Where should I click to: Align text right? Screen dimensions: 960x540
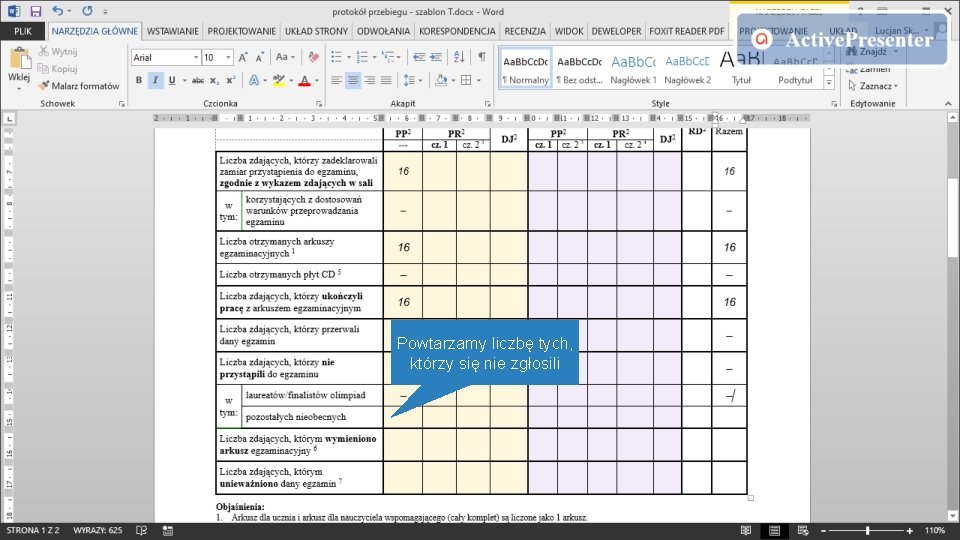point(370,80)
